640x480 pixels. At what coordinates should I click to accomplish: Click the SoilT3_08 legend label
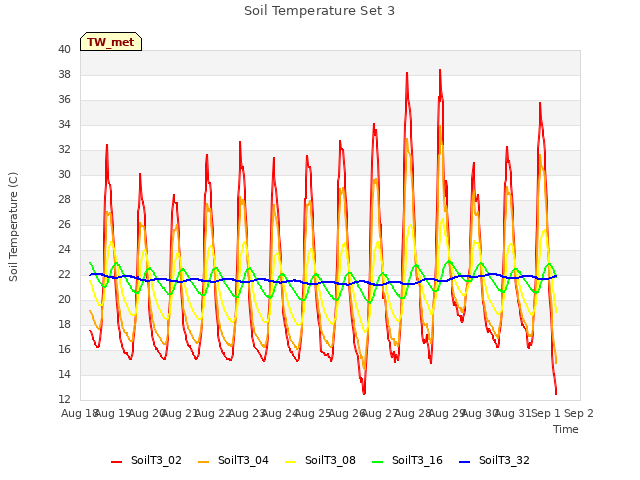330,460
